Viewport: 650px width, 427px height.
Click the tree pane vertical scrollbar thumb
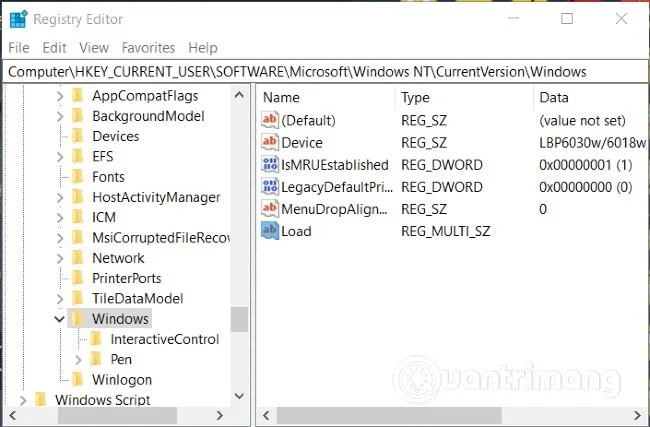239,319
